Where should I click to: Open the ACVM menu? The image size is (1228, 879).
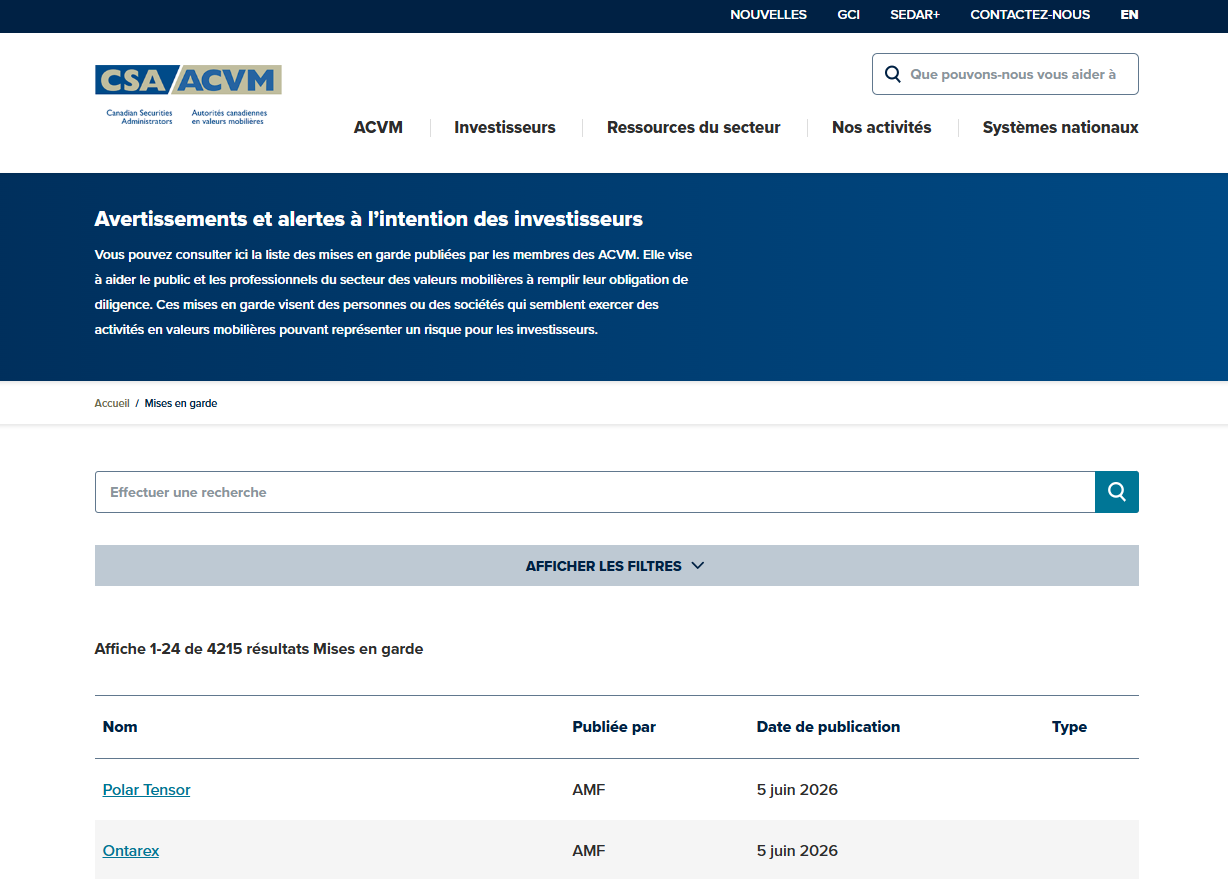click(x=378, y=128)
